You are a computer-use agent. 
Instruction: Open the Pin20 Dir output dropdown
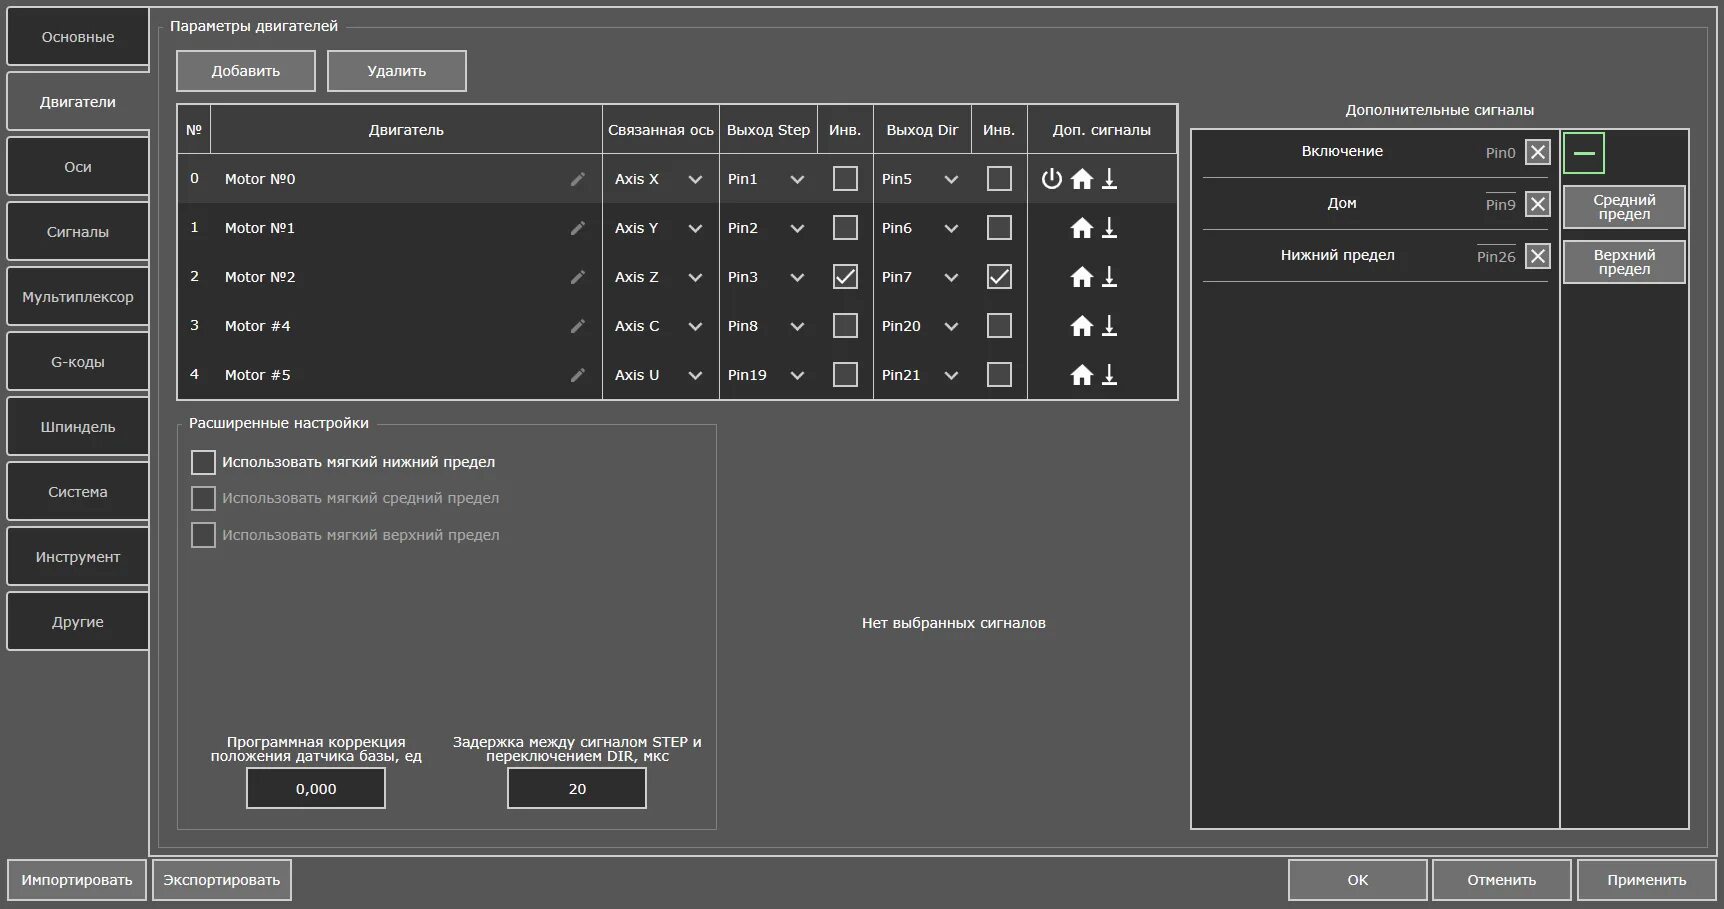click(922, 326)
